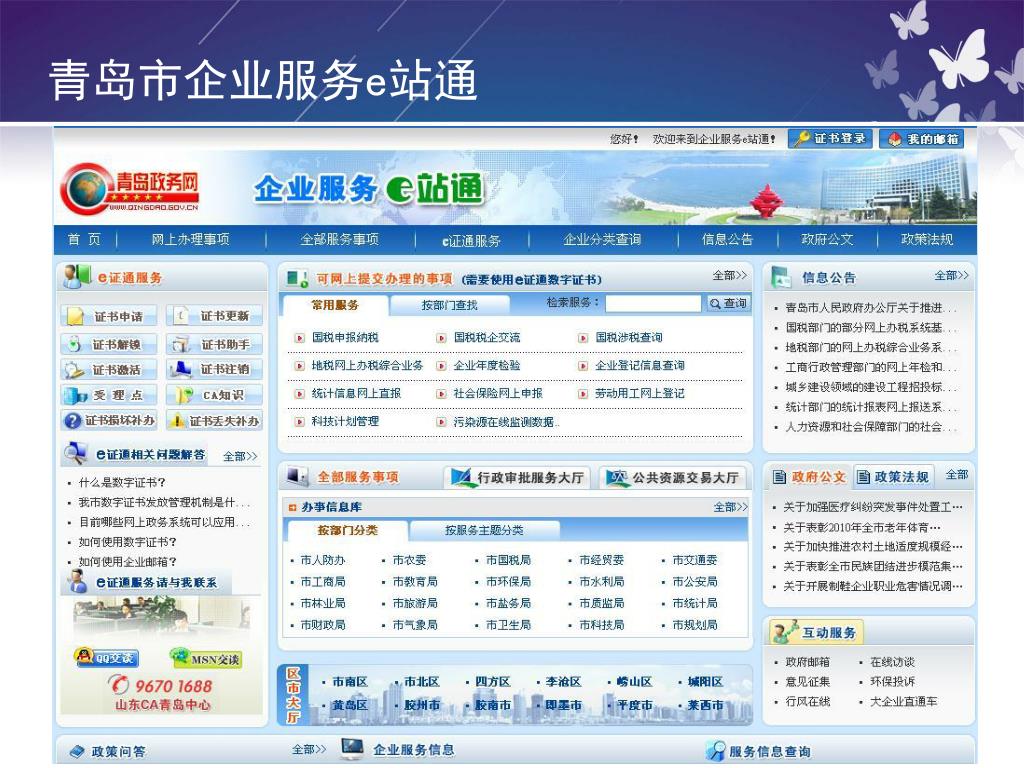Open the 证书助手 icon button
This screenshot has height=768, width=1024.
tap(215, 344)
